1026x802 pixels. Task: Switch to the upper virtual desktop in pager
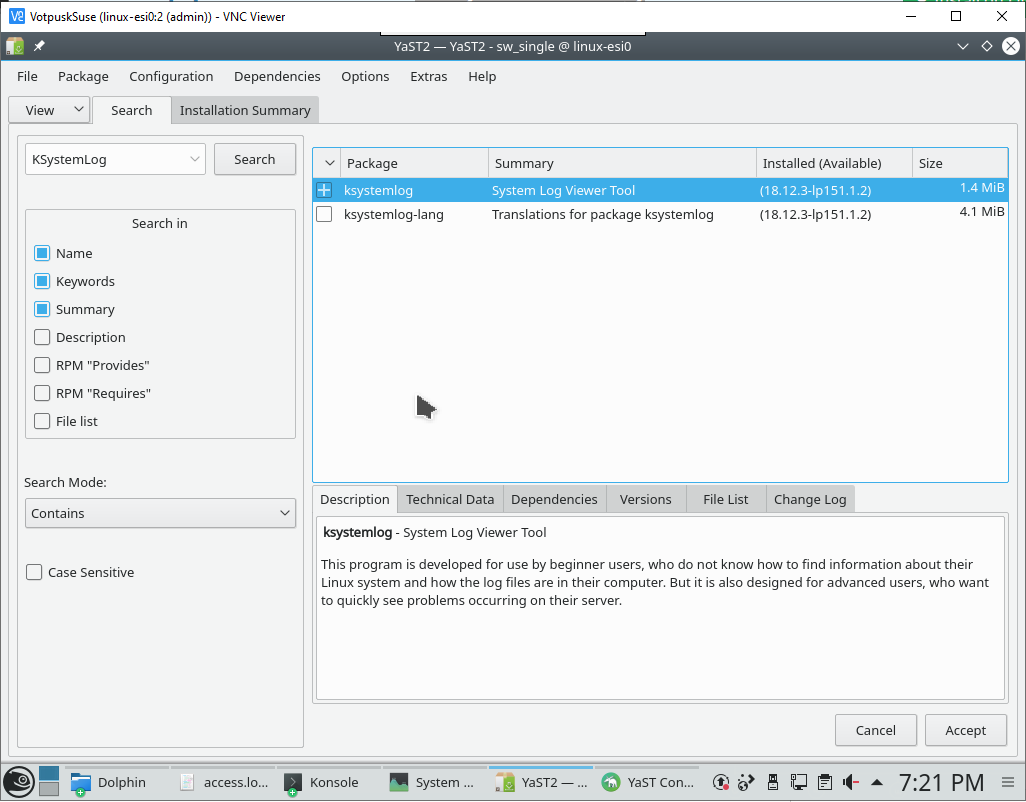49,774
